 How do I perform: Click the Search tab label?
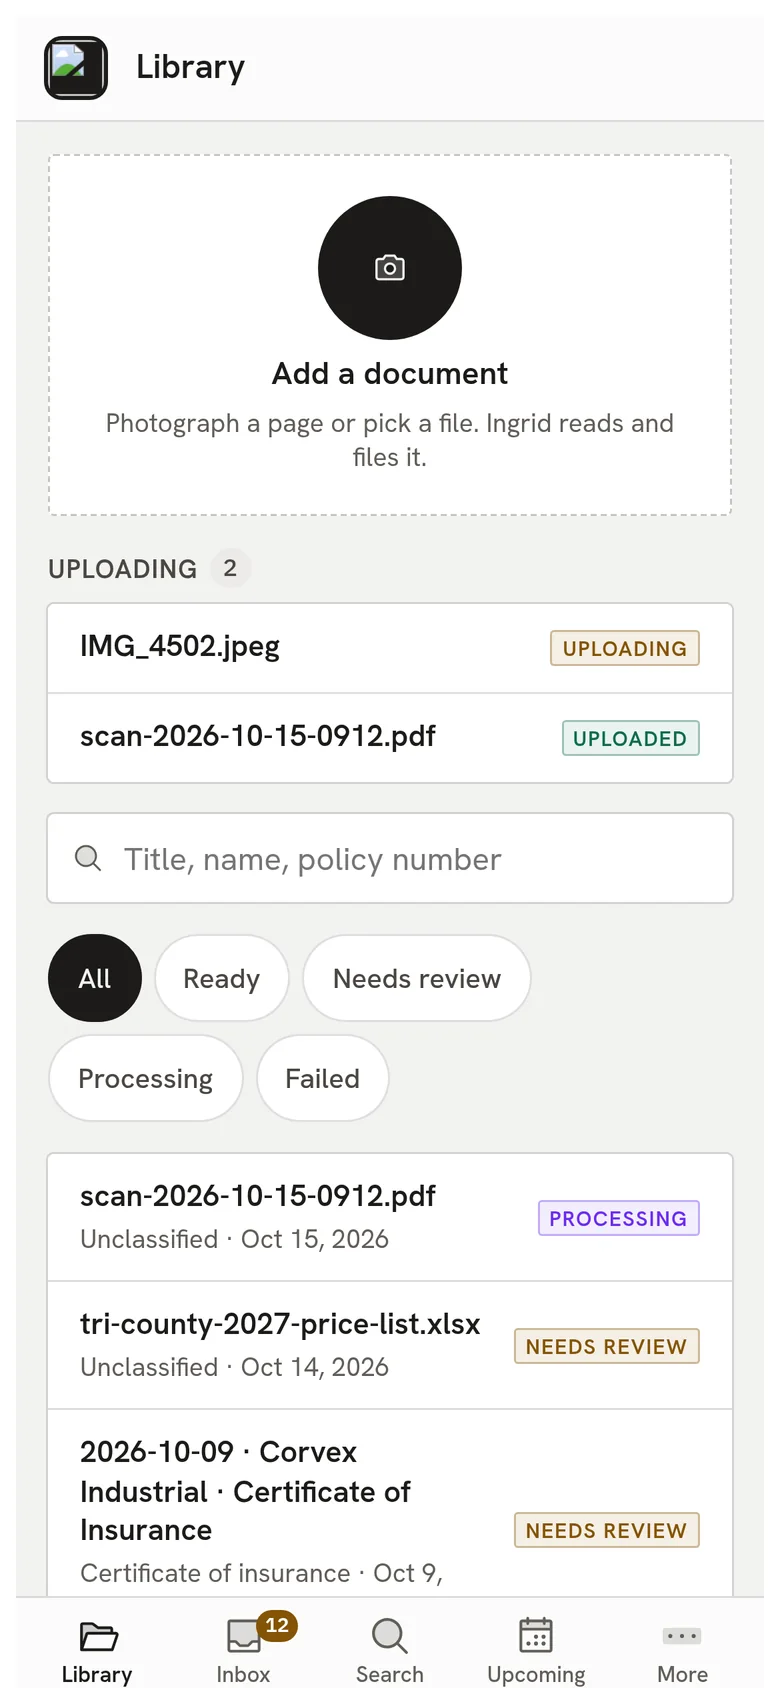[x=390, y=1674]
